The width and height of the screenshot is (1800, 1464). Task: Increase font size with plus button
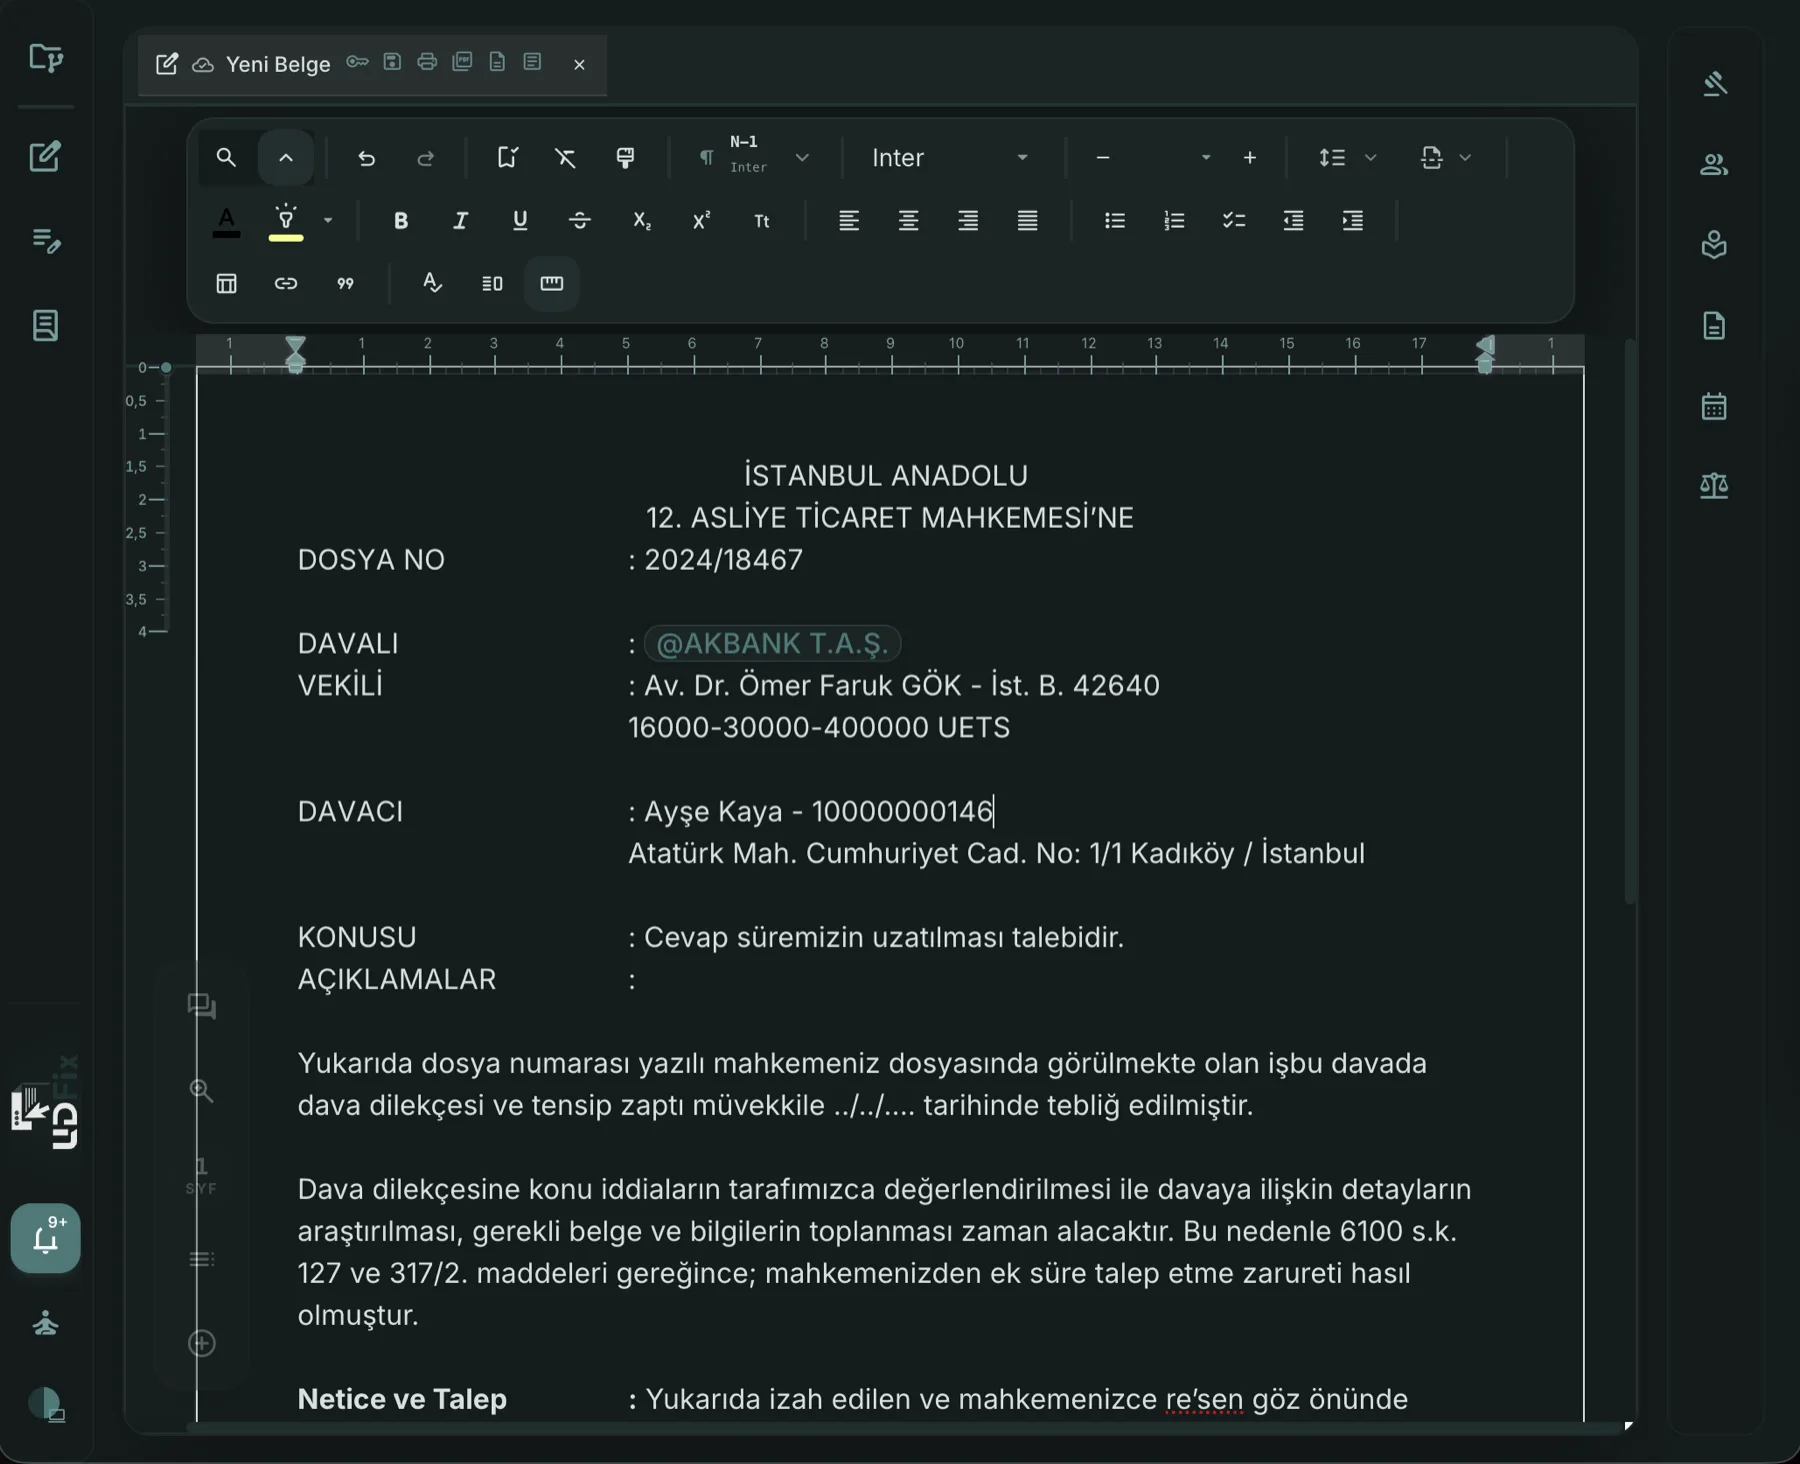point(1250,158)
